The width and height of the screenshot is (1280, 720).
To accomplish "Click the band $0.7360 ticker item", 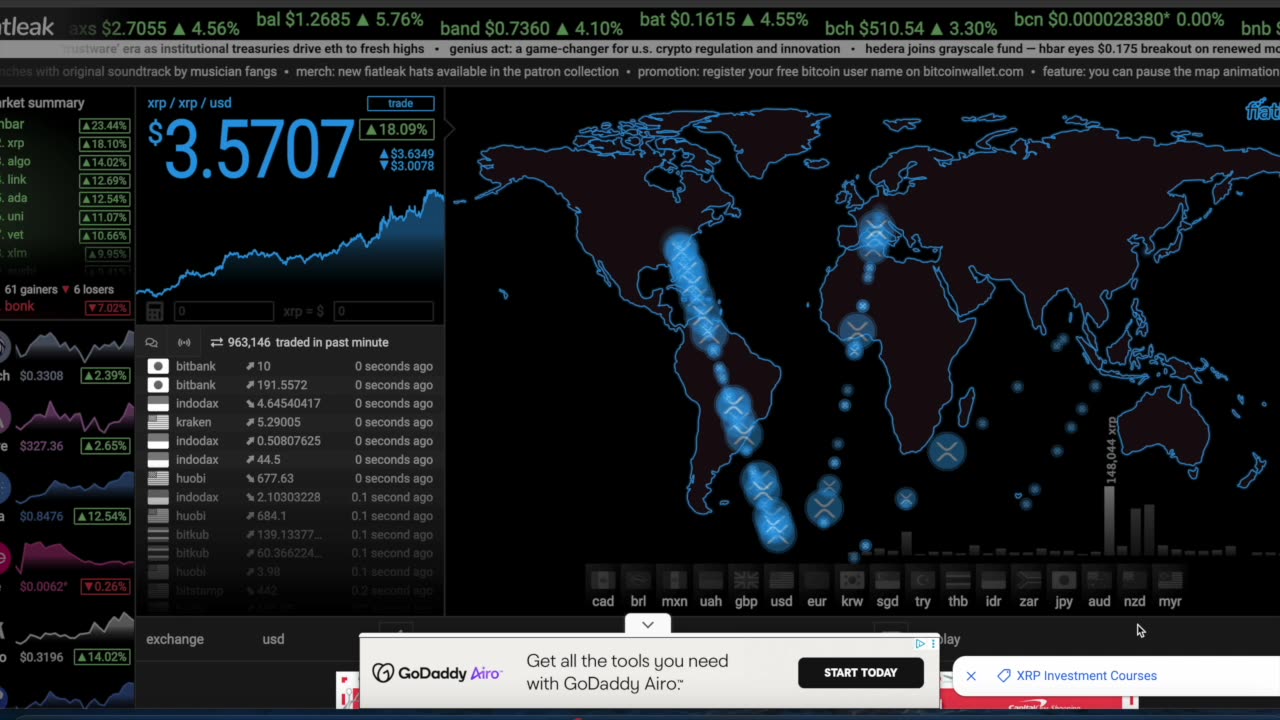I will 531,29.
